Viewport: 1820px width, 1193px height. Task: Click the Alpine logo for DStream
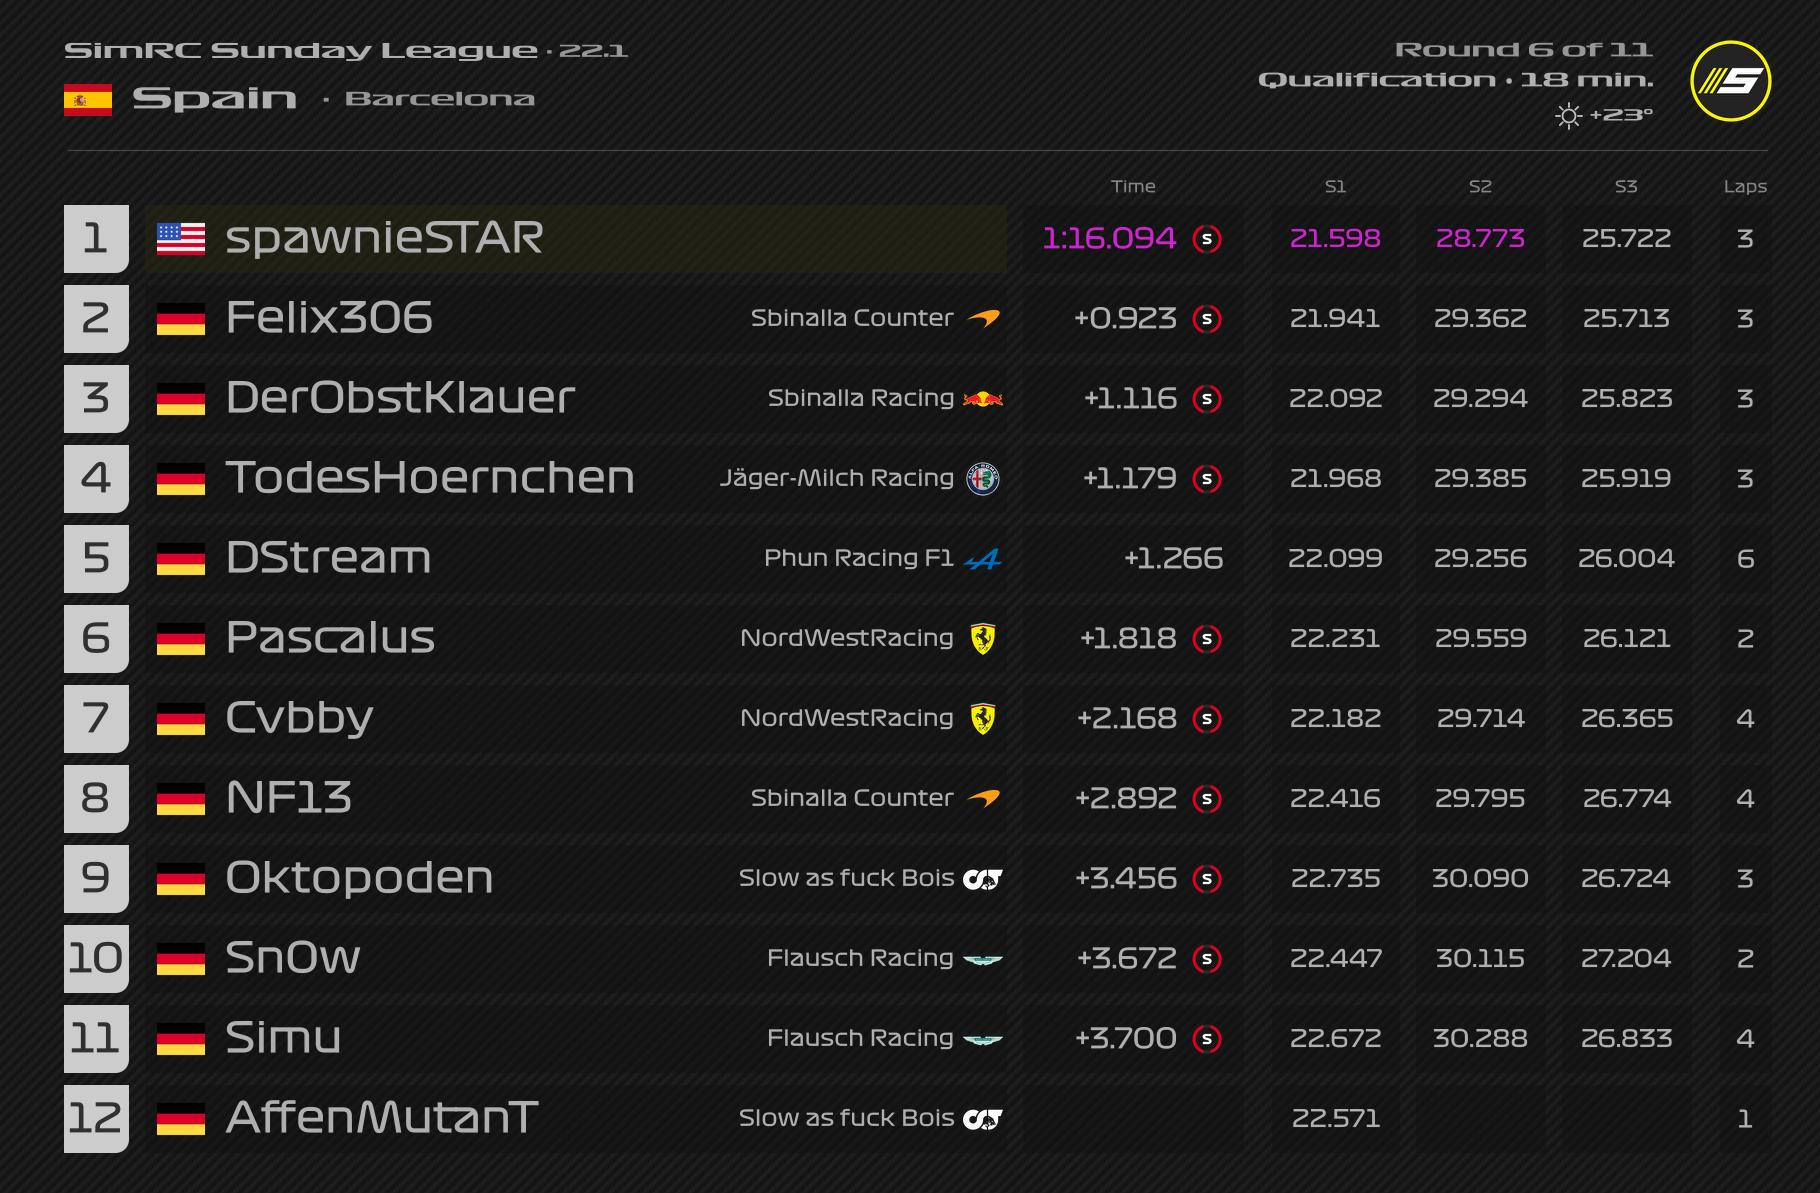(983, 559)
